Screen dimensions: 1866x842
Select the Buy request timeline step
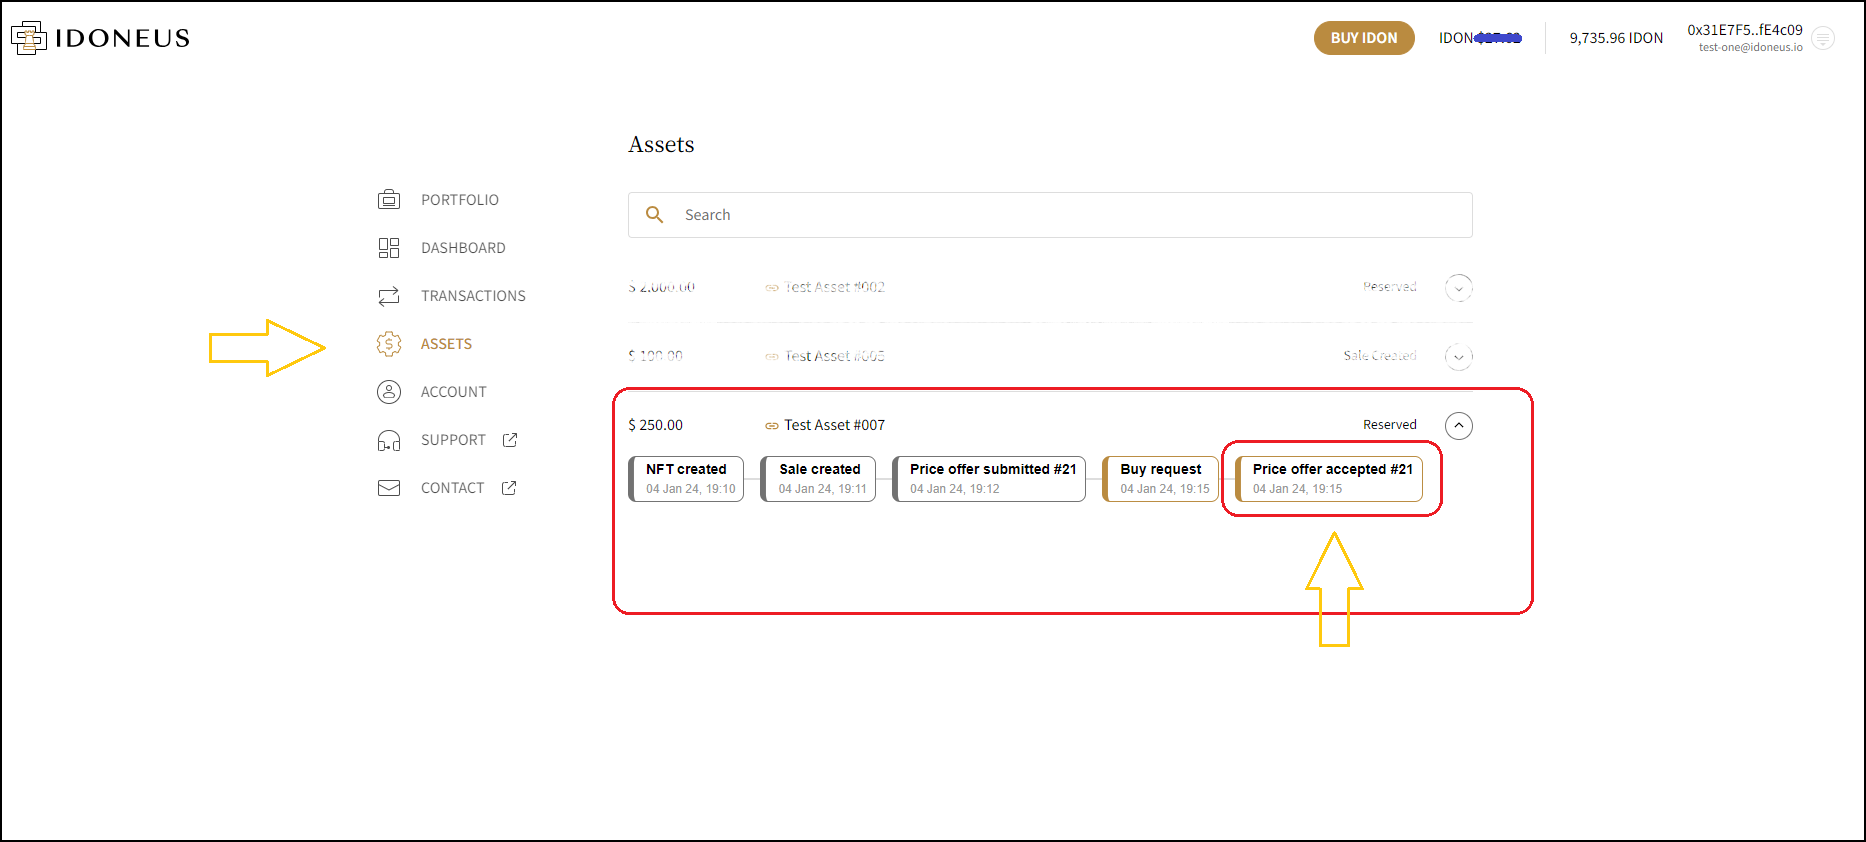1161,479
